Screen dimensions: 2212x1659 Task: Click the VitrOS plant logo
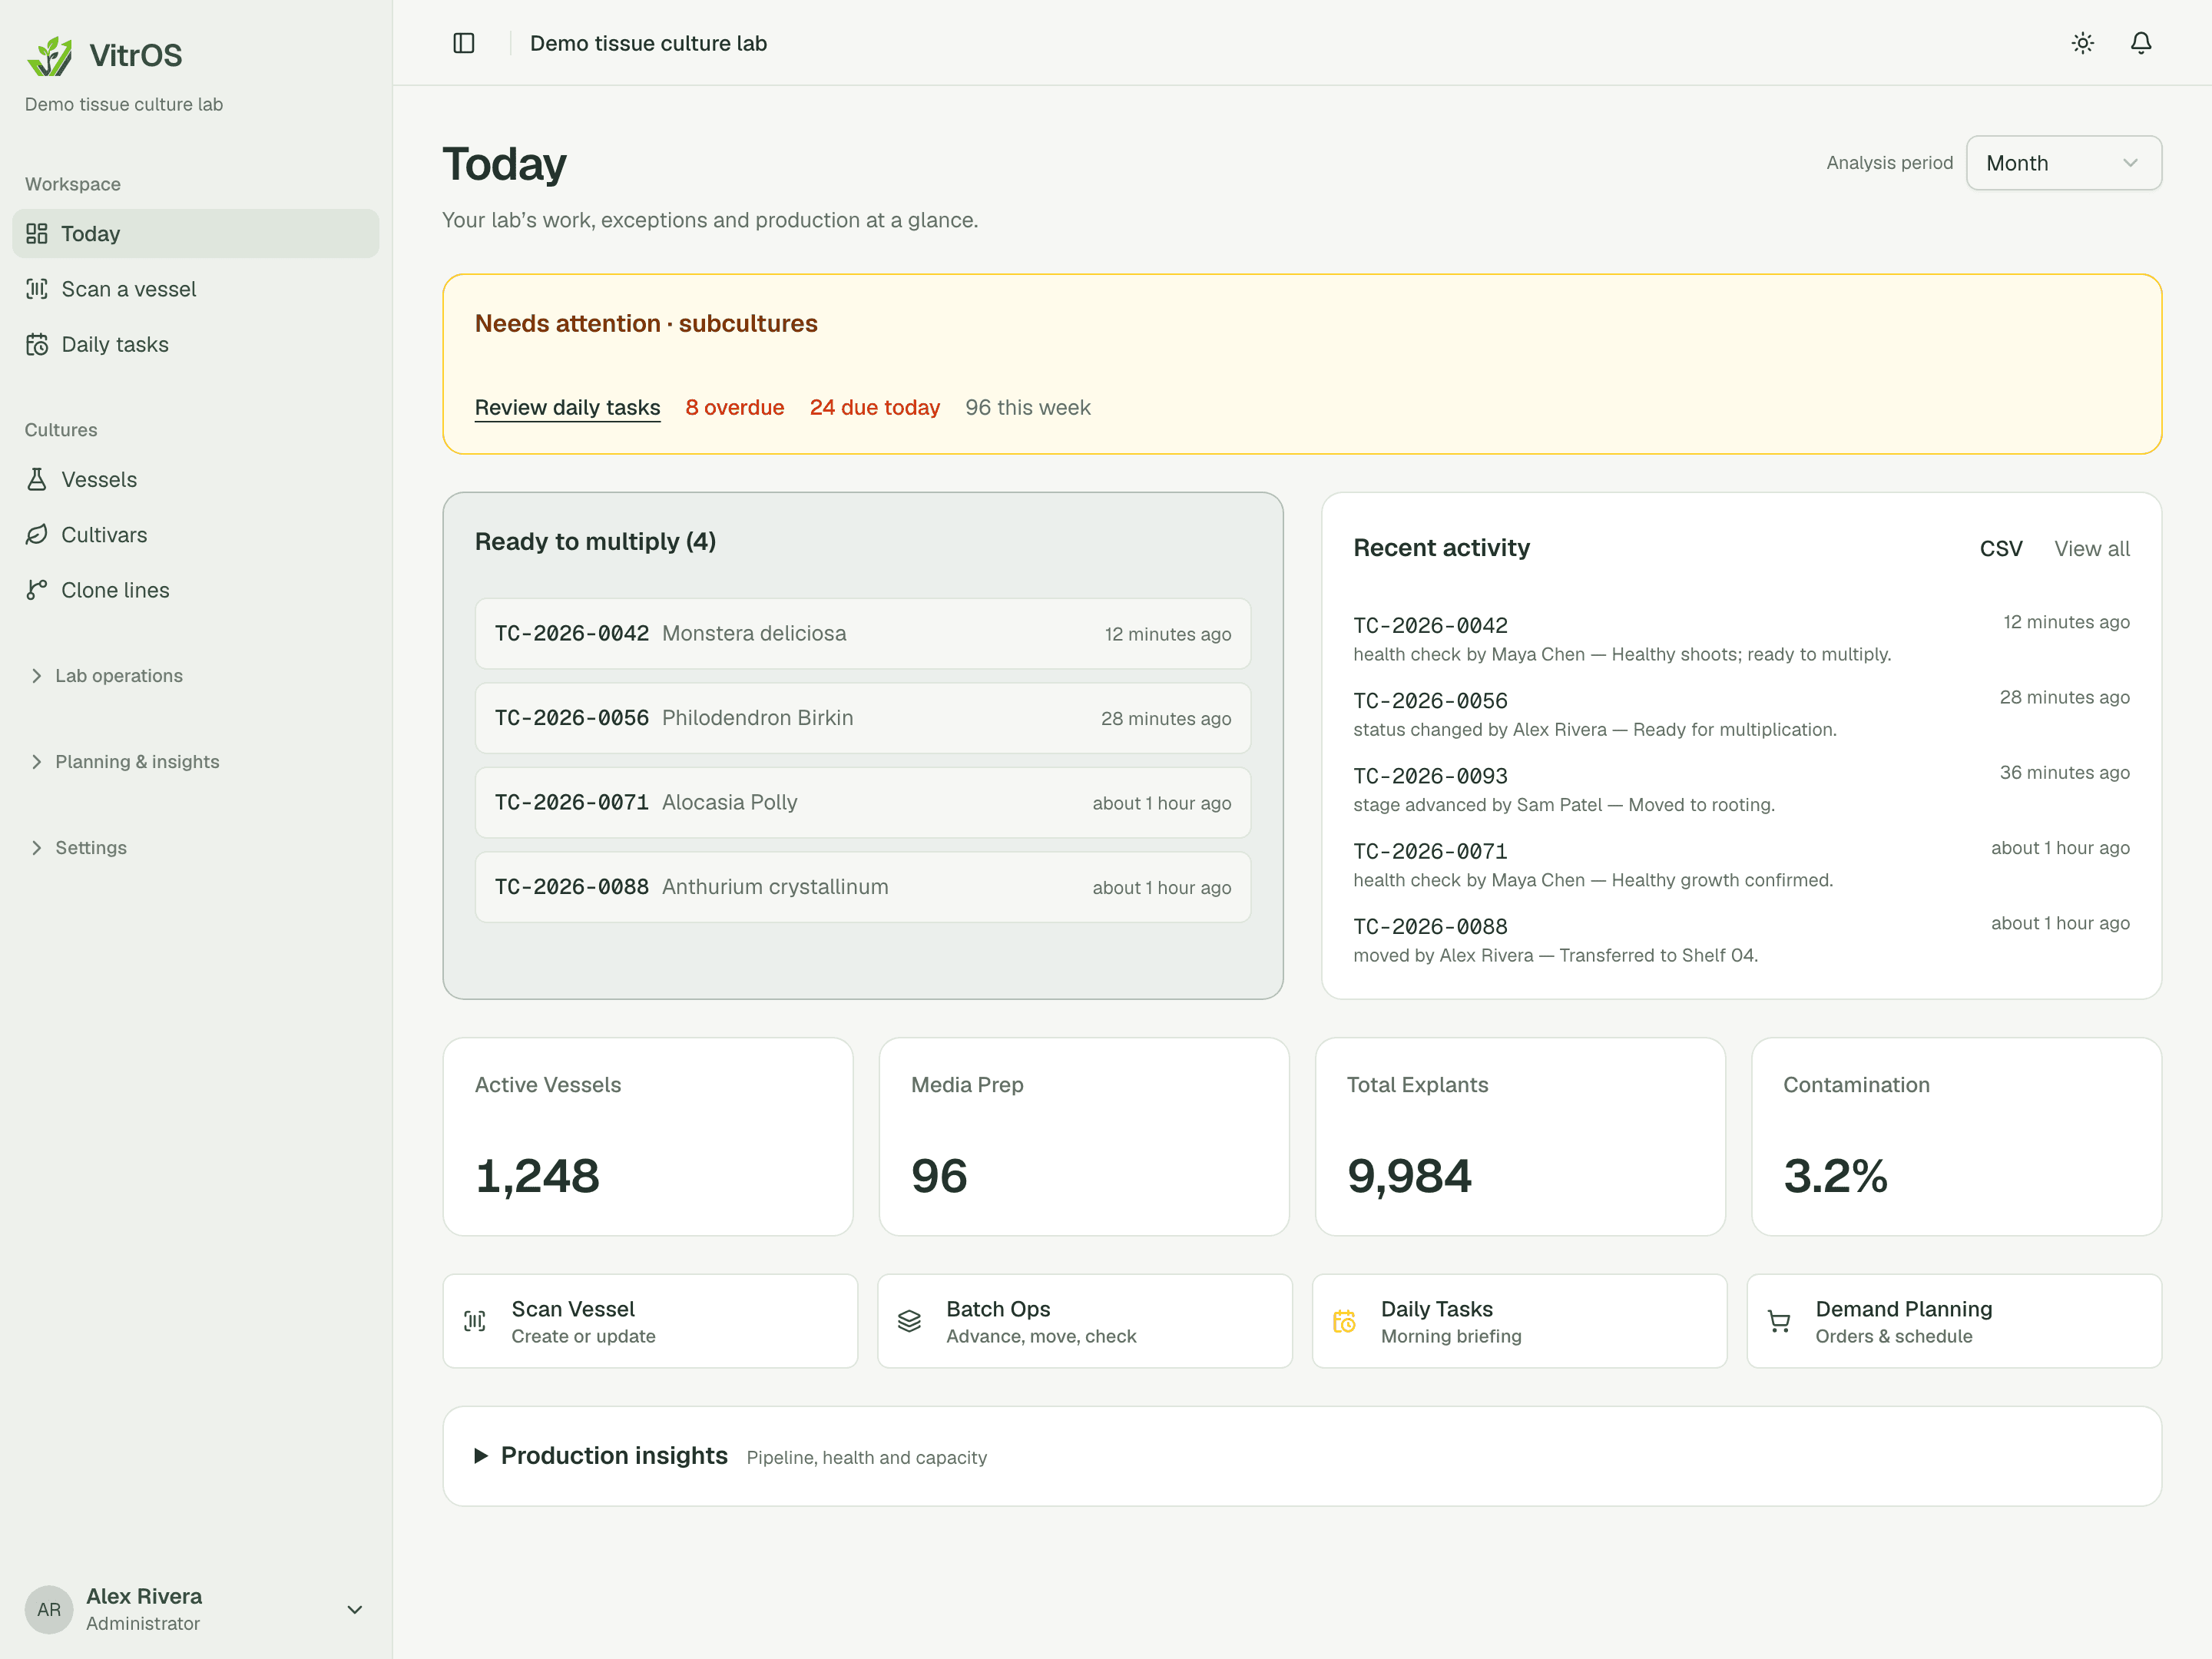[50, 56]
